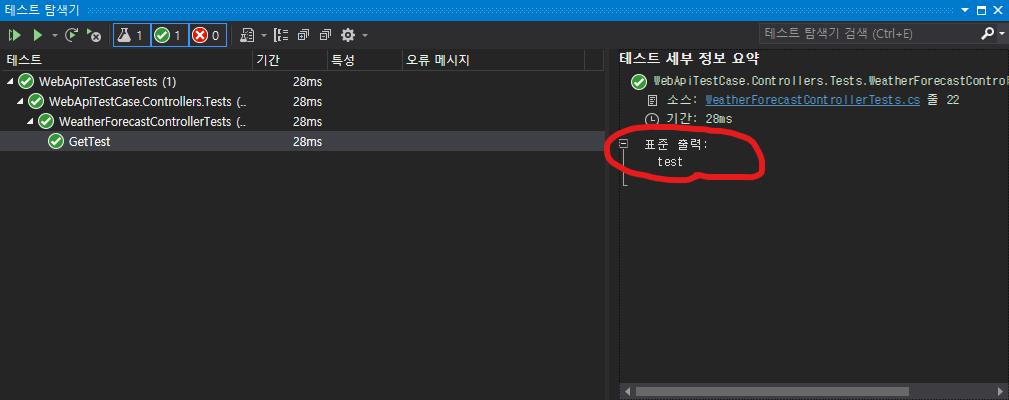Click the 테스트 세부 정보 요약 heading
1009x400 pixels.
click(689, 59)
